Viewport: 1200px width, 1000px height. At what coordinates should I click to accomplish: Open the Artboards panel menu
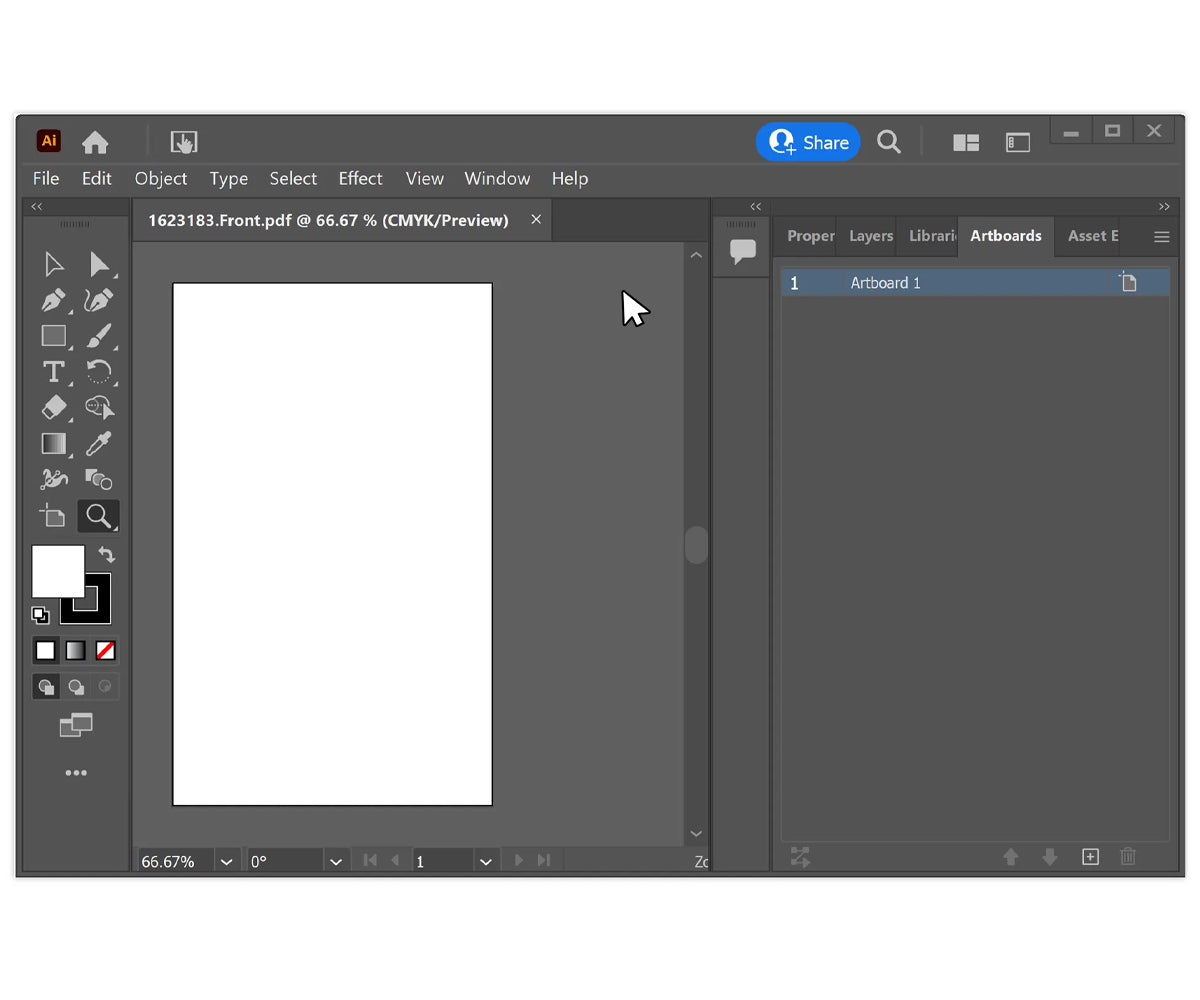(1161, 237)
